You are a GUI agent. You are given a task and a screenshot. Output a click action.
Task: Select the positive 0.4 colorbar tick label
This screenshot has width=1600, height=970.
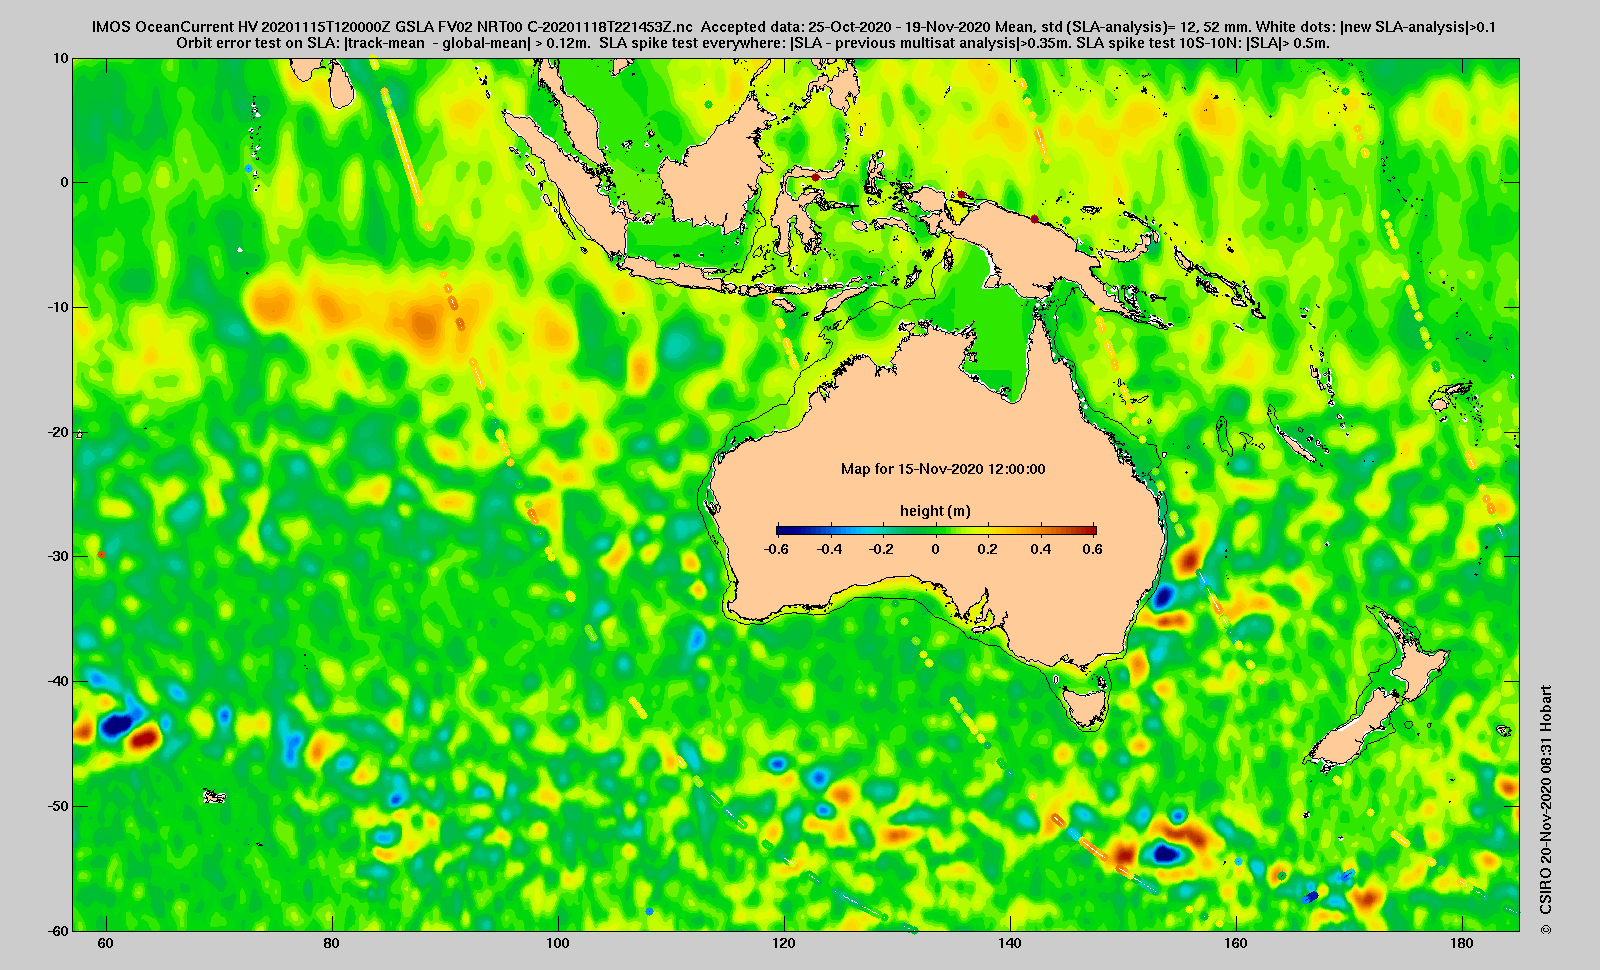tap(1040, 549)
